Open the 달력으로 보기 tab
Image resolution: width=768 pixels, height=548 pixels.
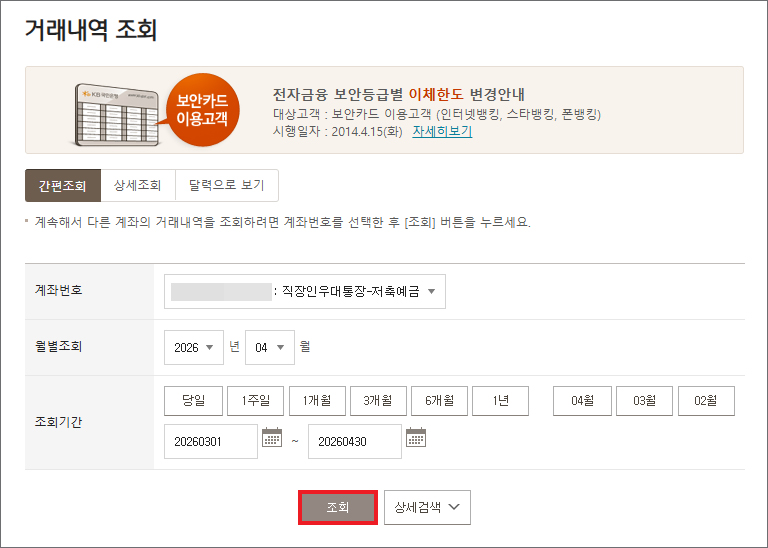(227, 186)
